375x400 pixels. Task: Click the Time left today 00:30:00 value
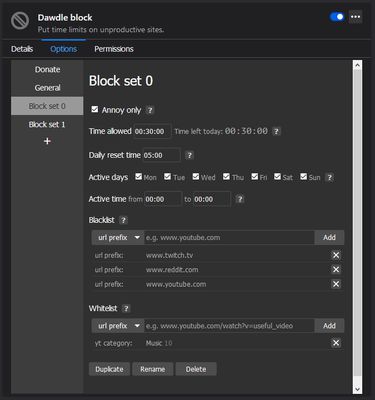(246, 131)
